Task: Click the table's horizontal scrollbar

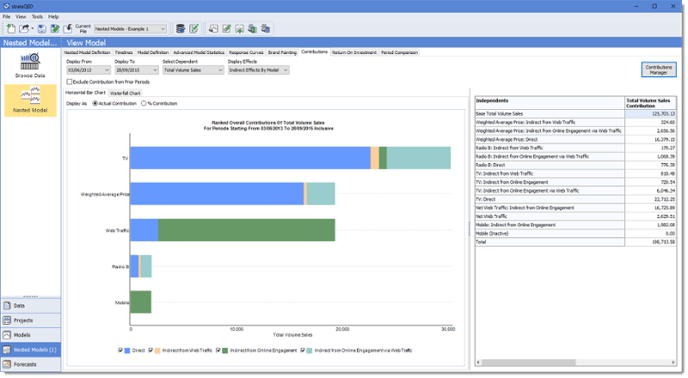Action: [576, 363]
